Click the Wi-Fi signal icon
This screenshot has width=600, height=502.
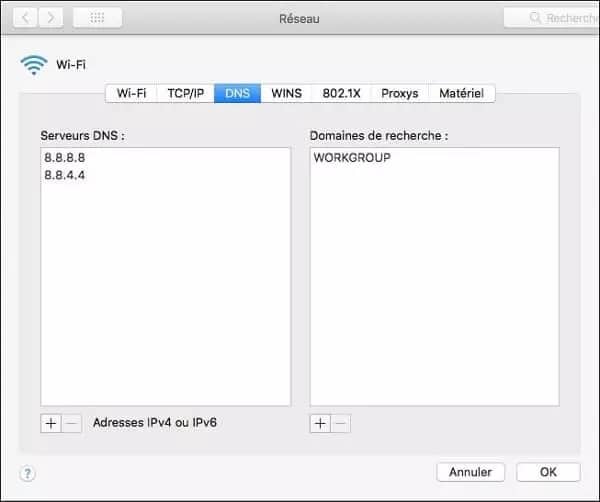point(33,65)
